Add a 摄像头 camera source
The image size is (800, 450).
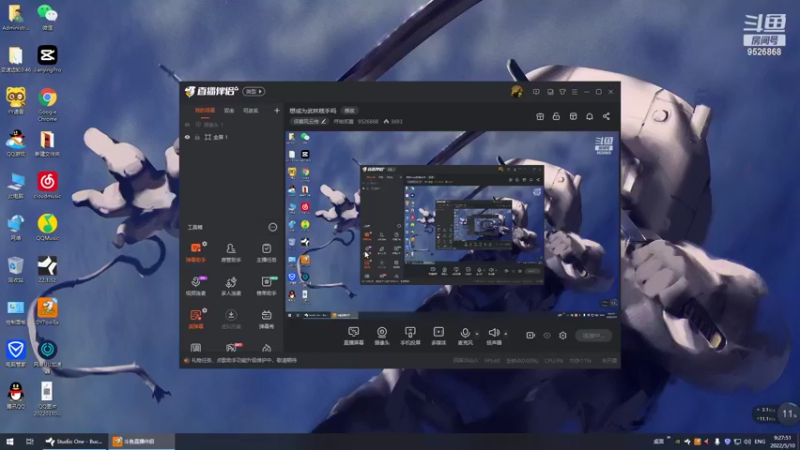click(382, 336)
